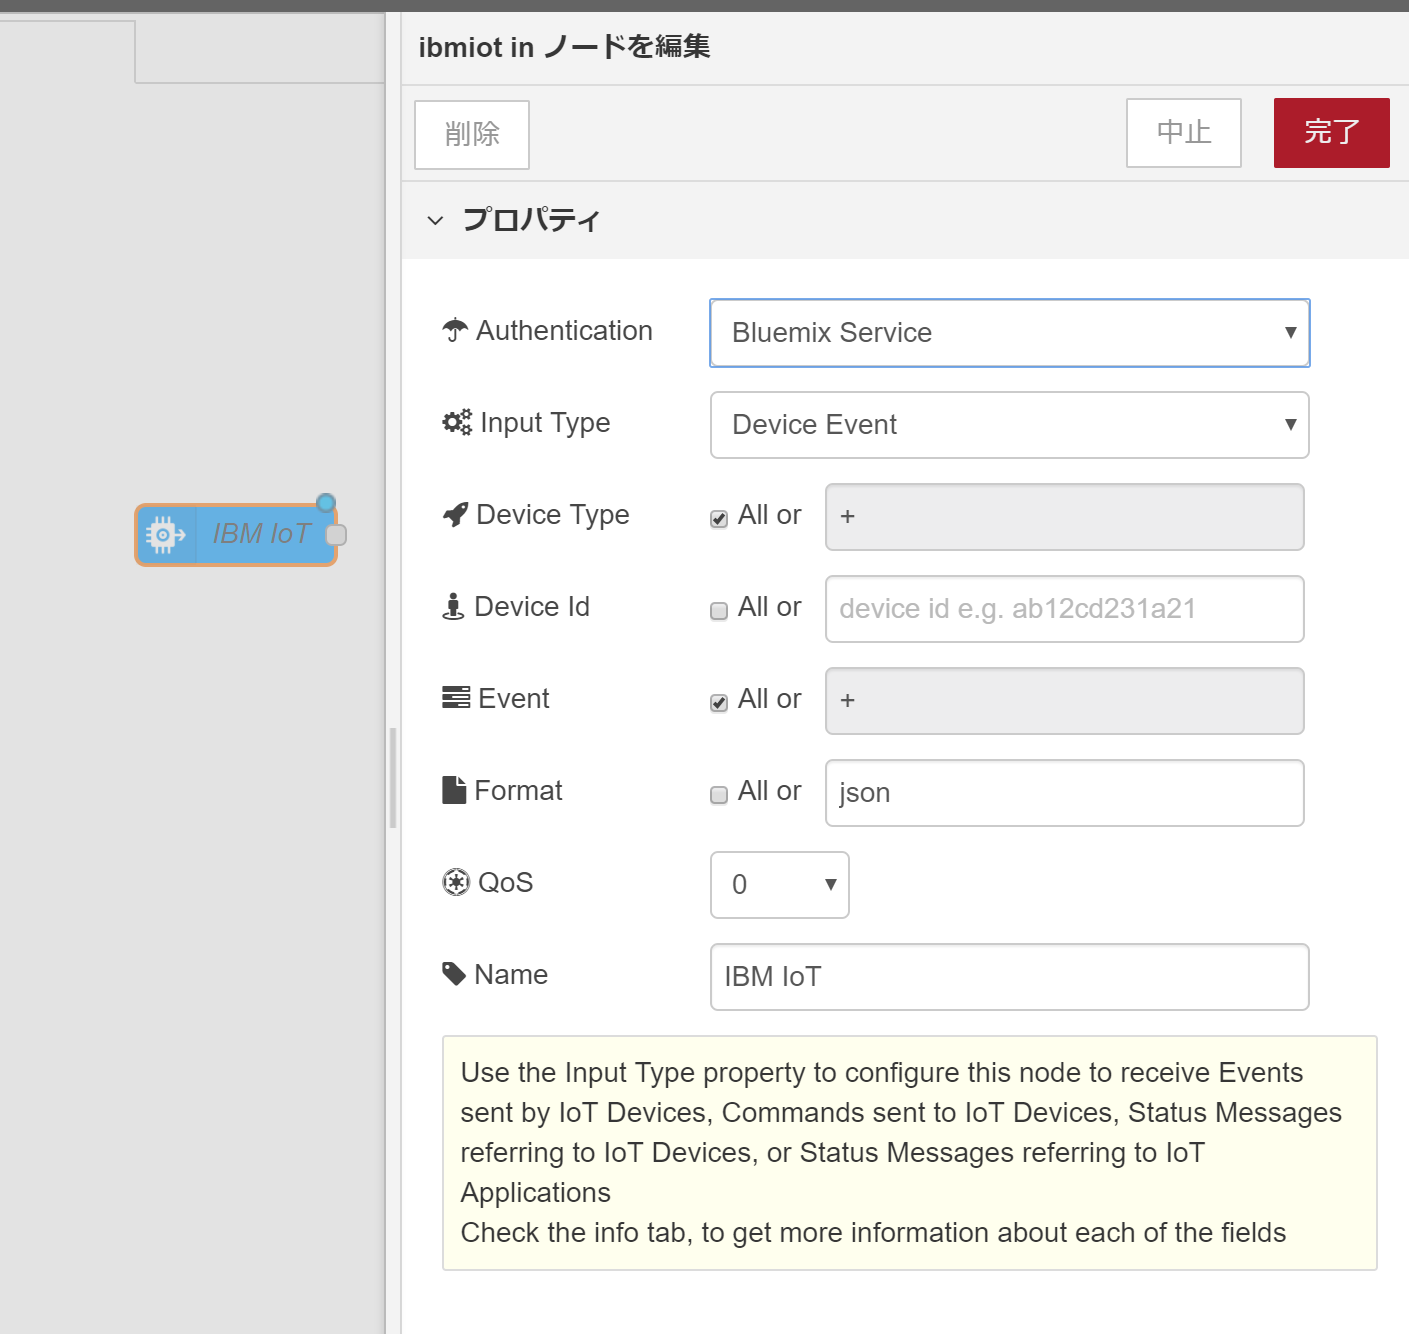Click the flow tab at top of canvas

(x=67, y=51)
